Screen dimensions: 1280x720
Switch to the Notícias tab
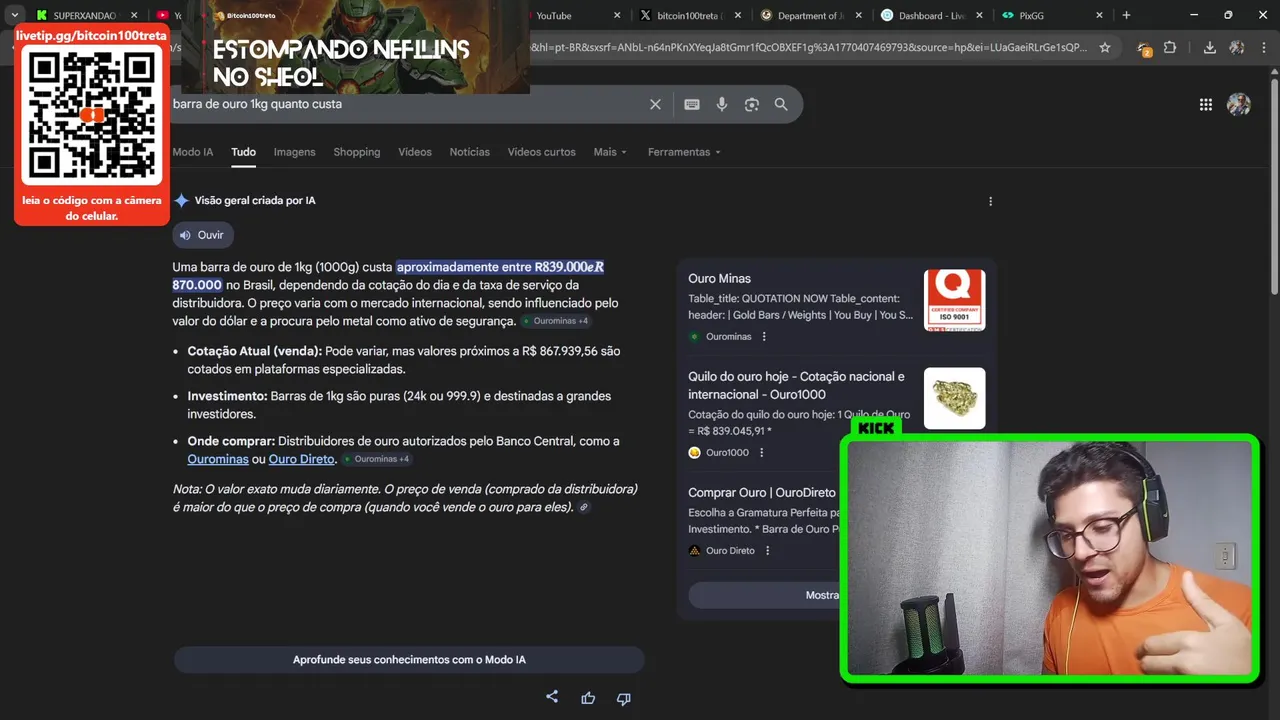470,152
